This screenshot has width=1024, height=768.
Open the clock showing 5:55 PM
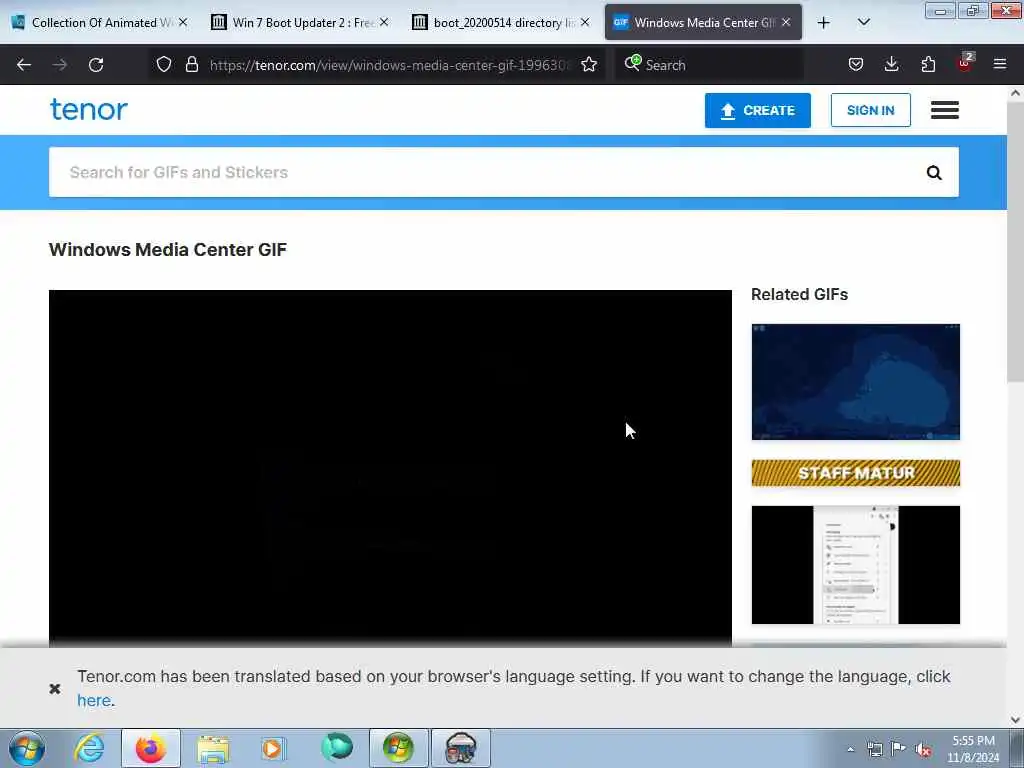tap(973, 749)
